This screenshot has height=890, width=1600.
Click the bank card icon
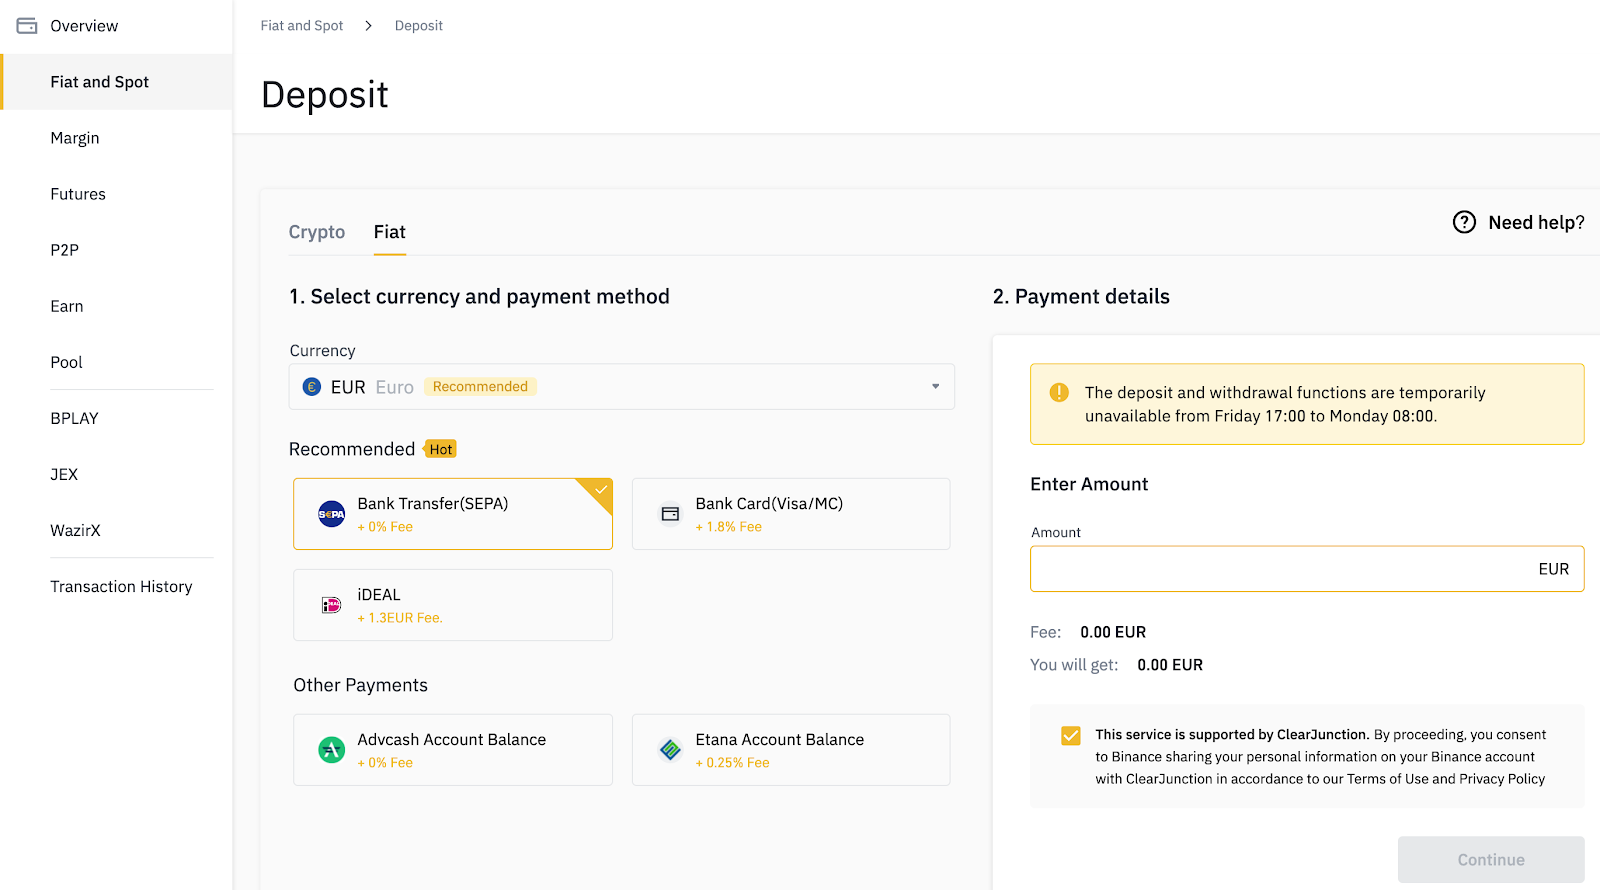click(x=670, y=514)
